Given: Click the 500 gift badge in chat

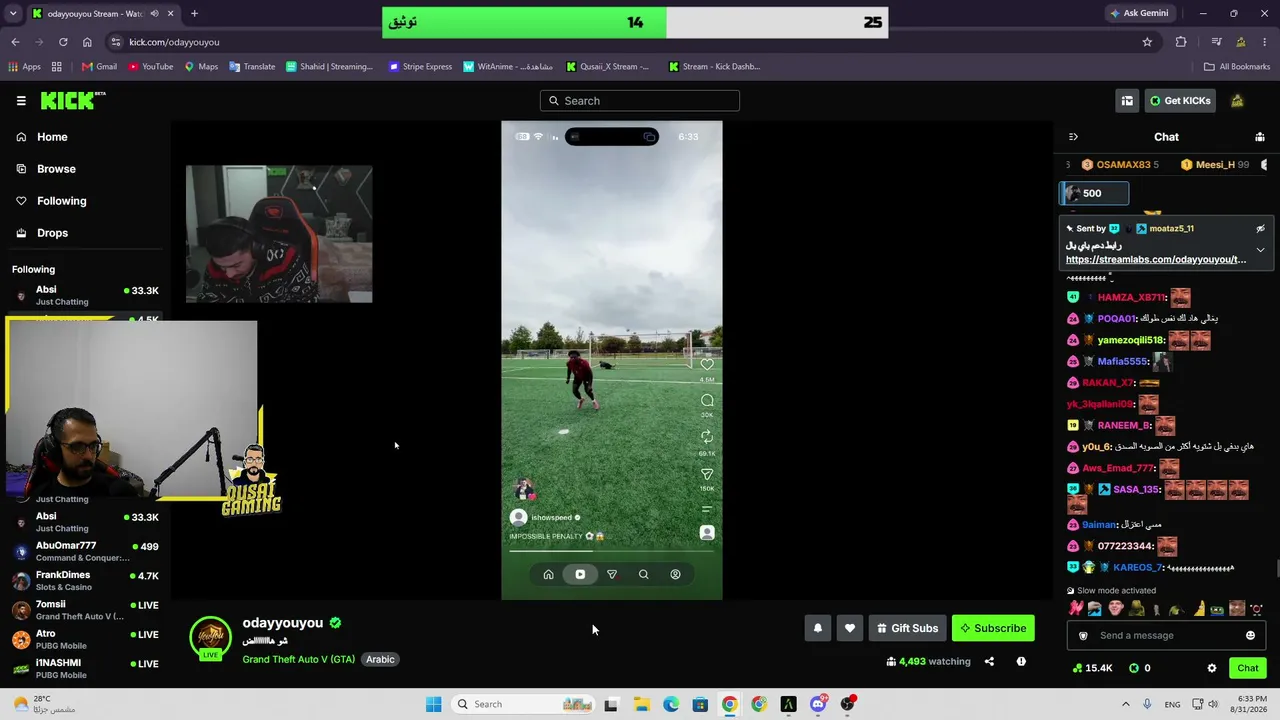Looking at the screenshot, I should click(1095, 193).
